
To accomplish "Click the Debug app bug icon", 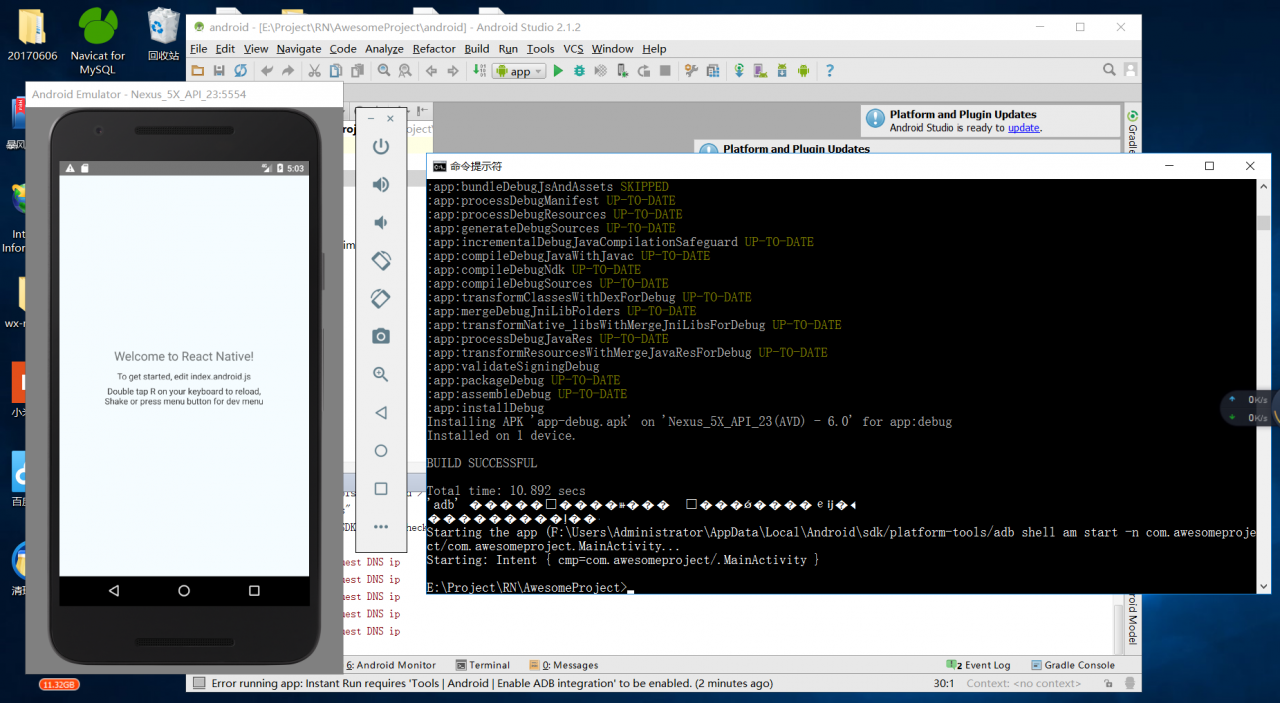I will [x=579, y=71].
